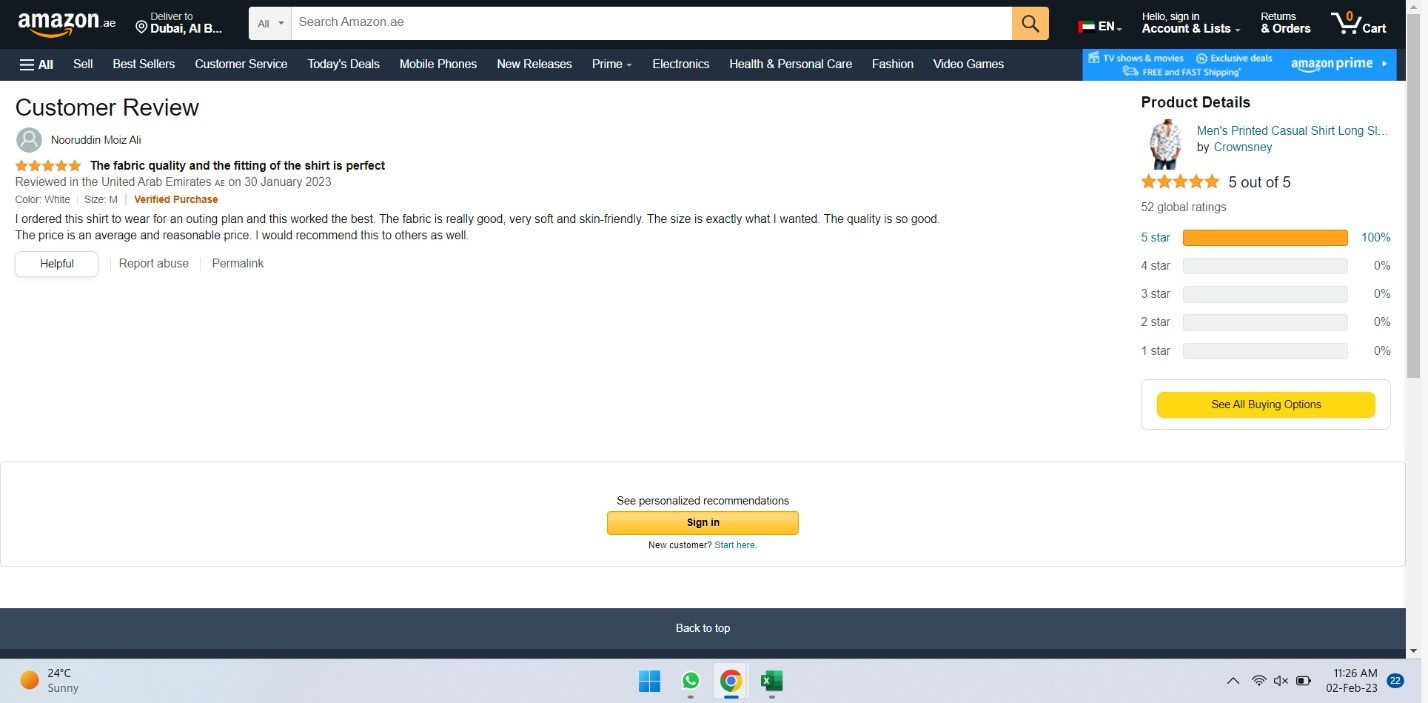Click the 52 global ratings text
The width and height of the screenshot is (1428, 703).
tap(1184, 207)
